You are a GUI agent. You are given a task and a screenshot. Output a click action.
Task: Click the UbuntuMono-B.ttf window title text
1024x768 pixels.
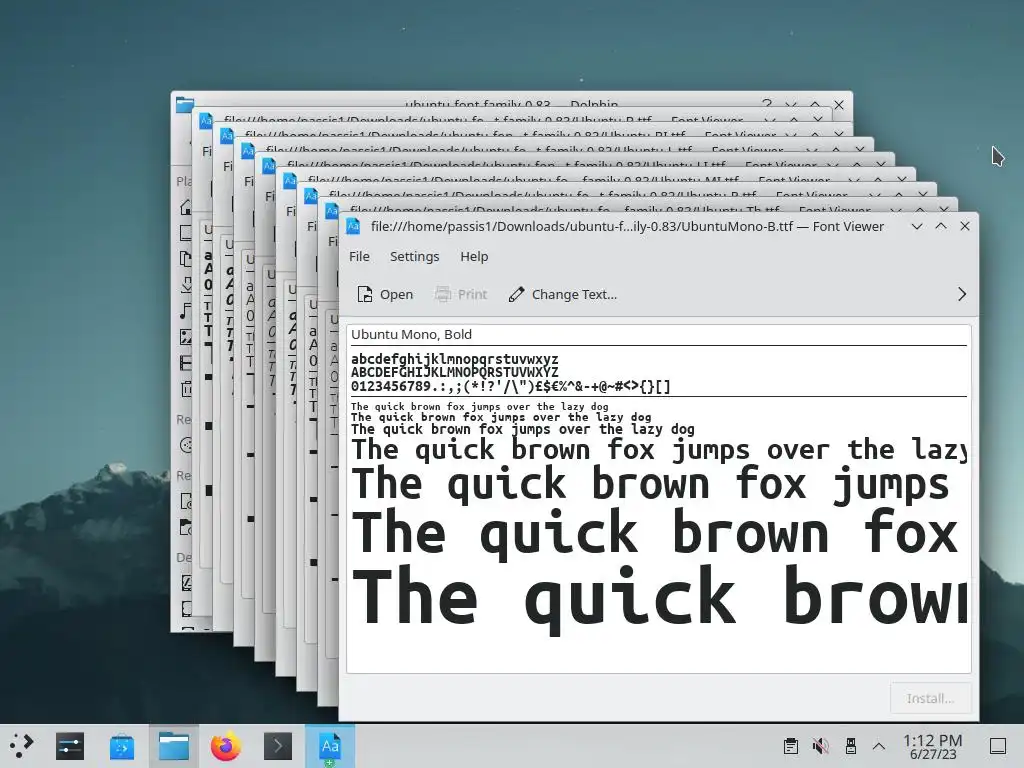(628, 226)
